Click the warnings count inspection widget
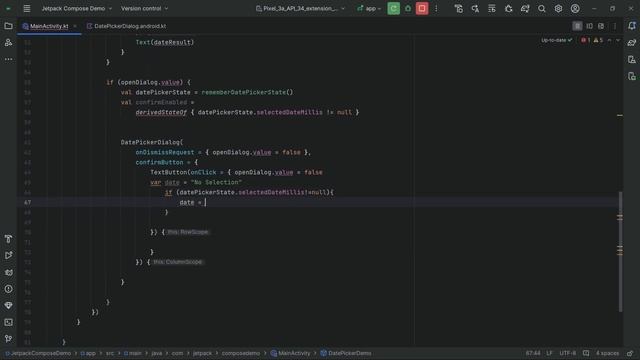 tap(598, 40)
